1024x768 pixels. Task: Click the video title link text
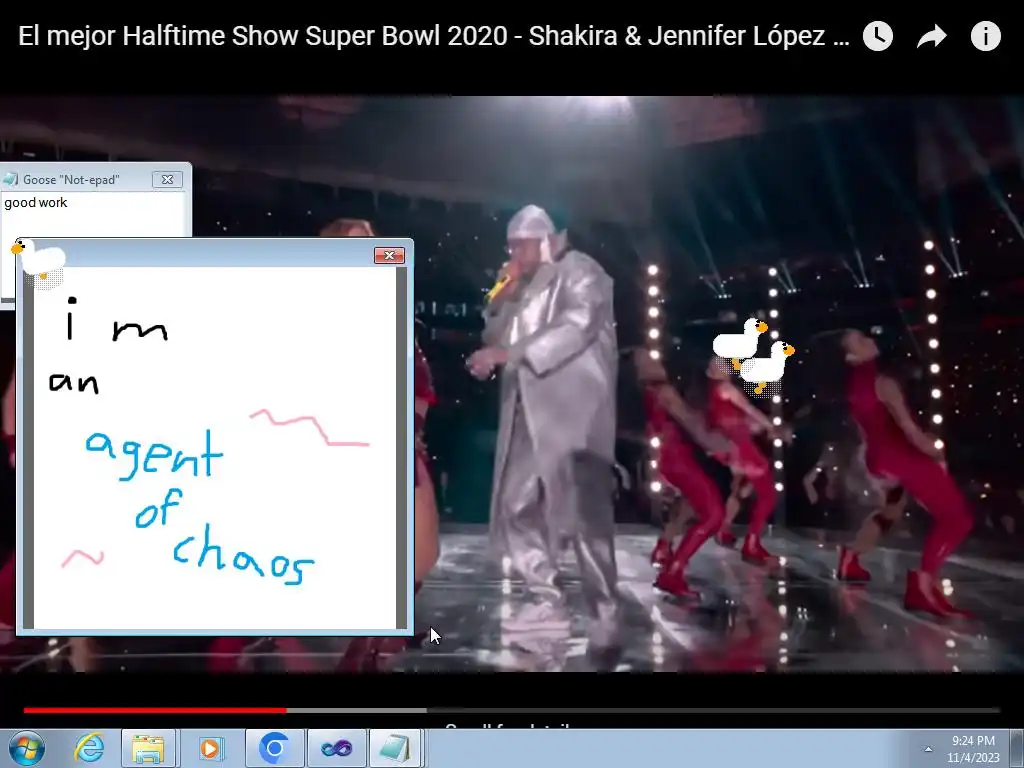(434, 36)
